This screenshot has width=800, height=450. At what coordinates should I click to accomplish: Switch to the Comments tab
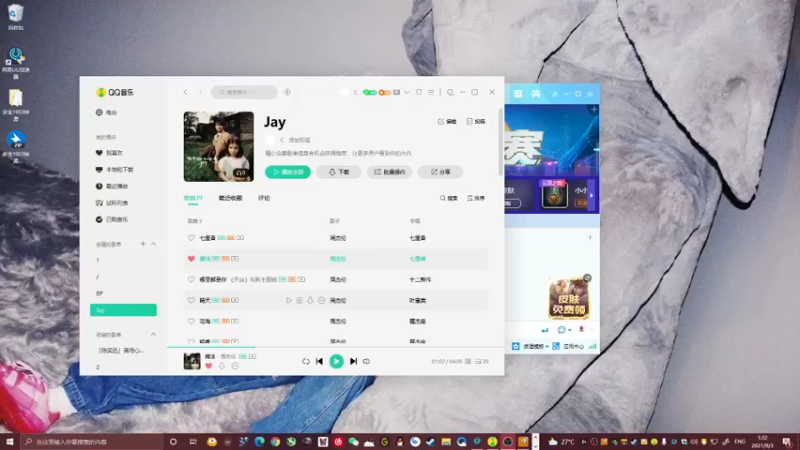point(264,198)
